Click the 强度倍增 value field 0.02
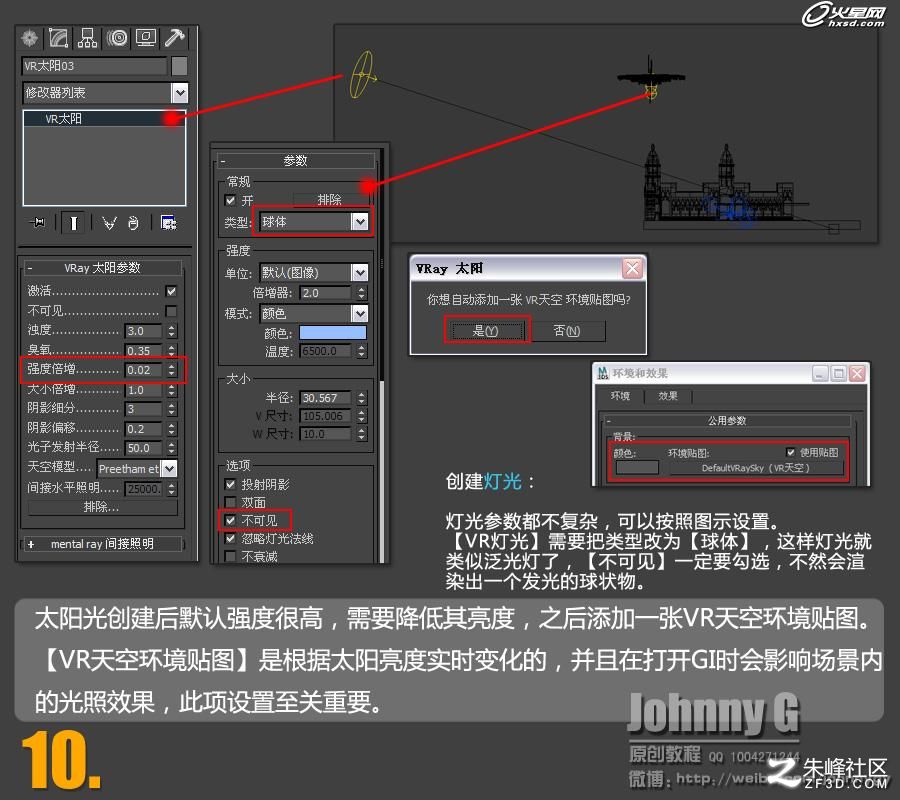 point(144,370)
